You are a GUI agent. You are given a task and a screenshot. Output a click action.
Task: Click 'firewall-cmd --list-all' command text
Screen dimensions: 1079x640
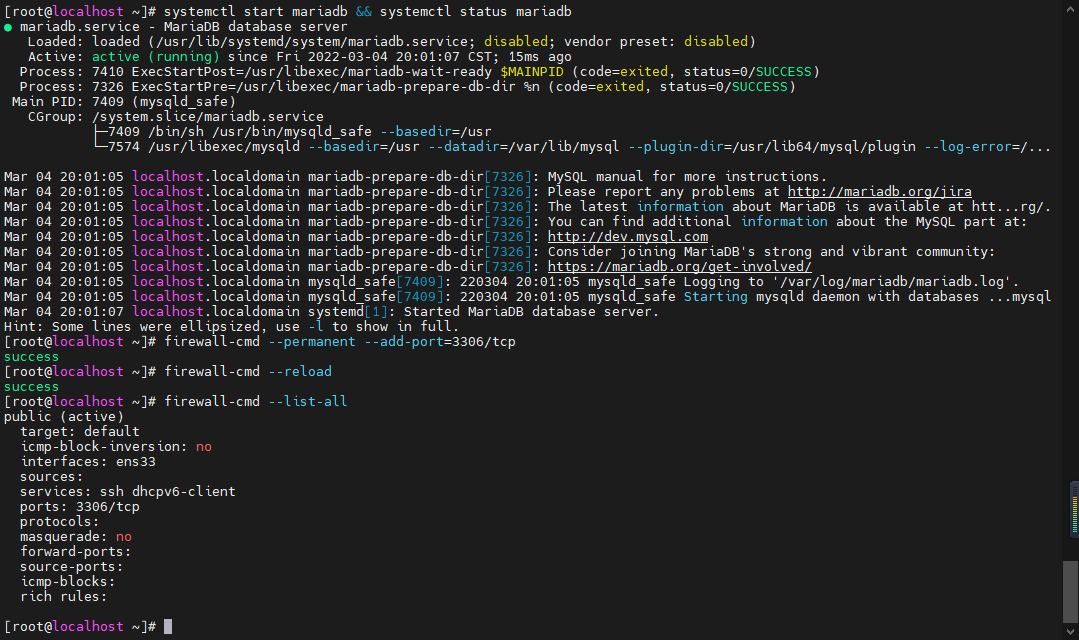pyautogui.click(x=255, y=401)
